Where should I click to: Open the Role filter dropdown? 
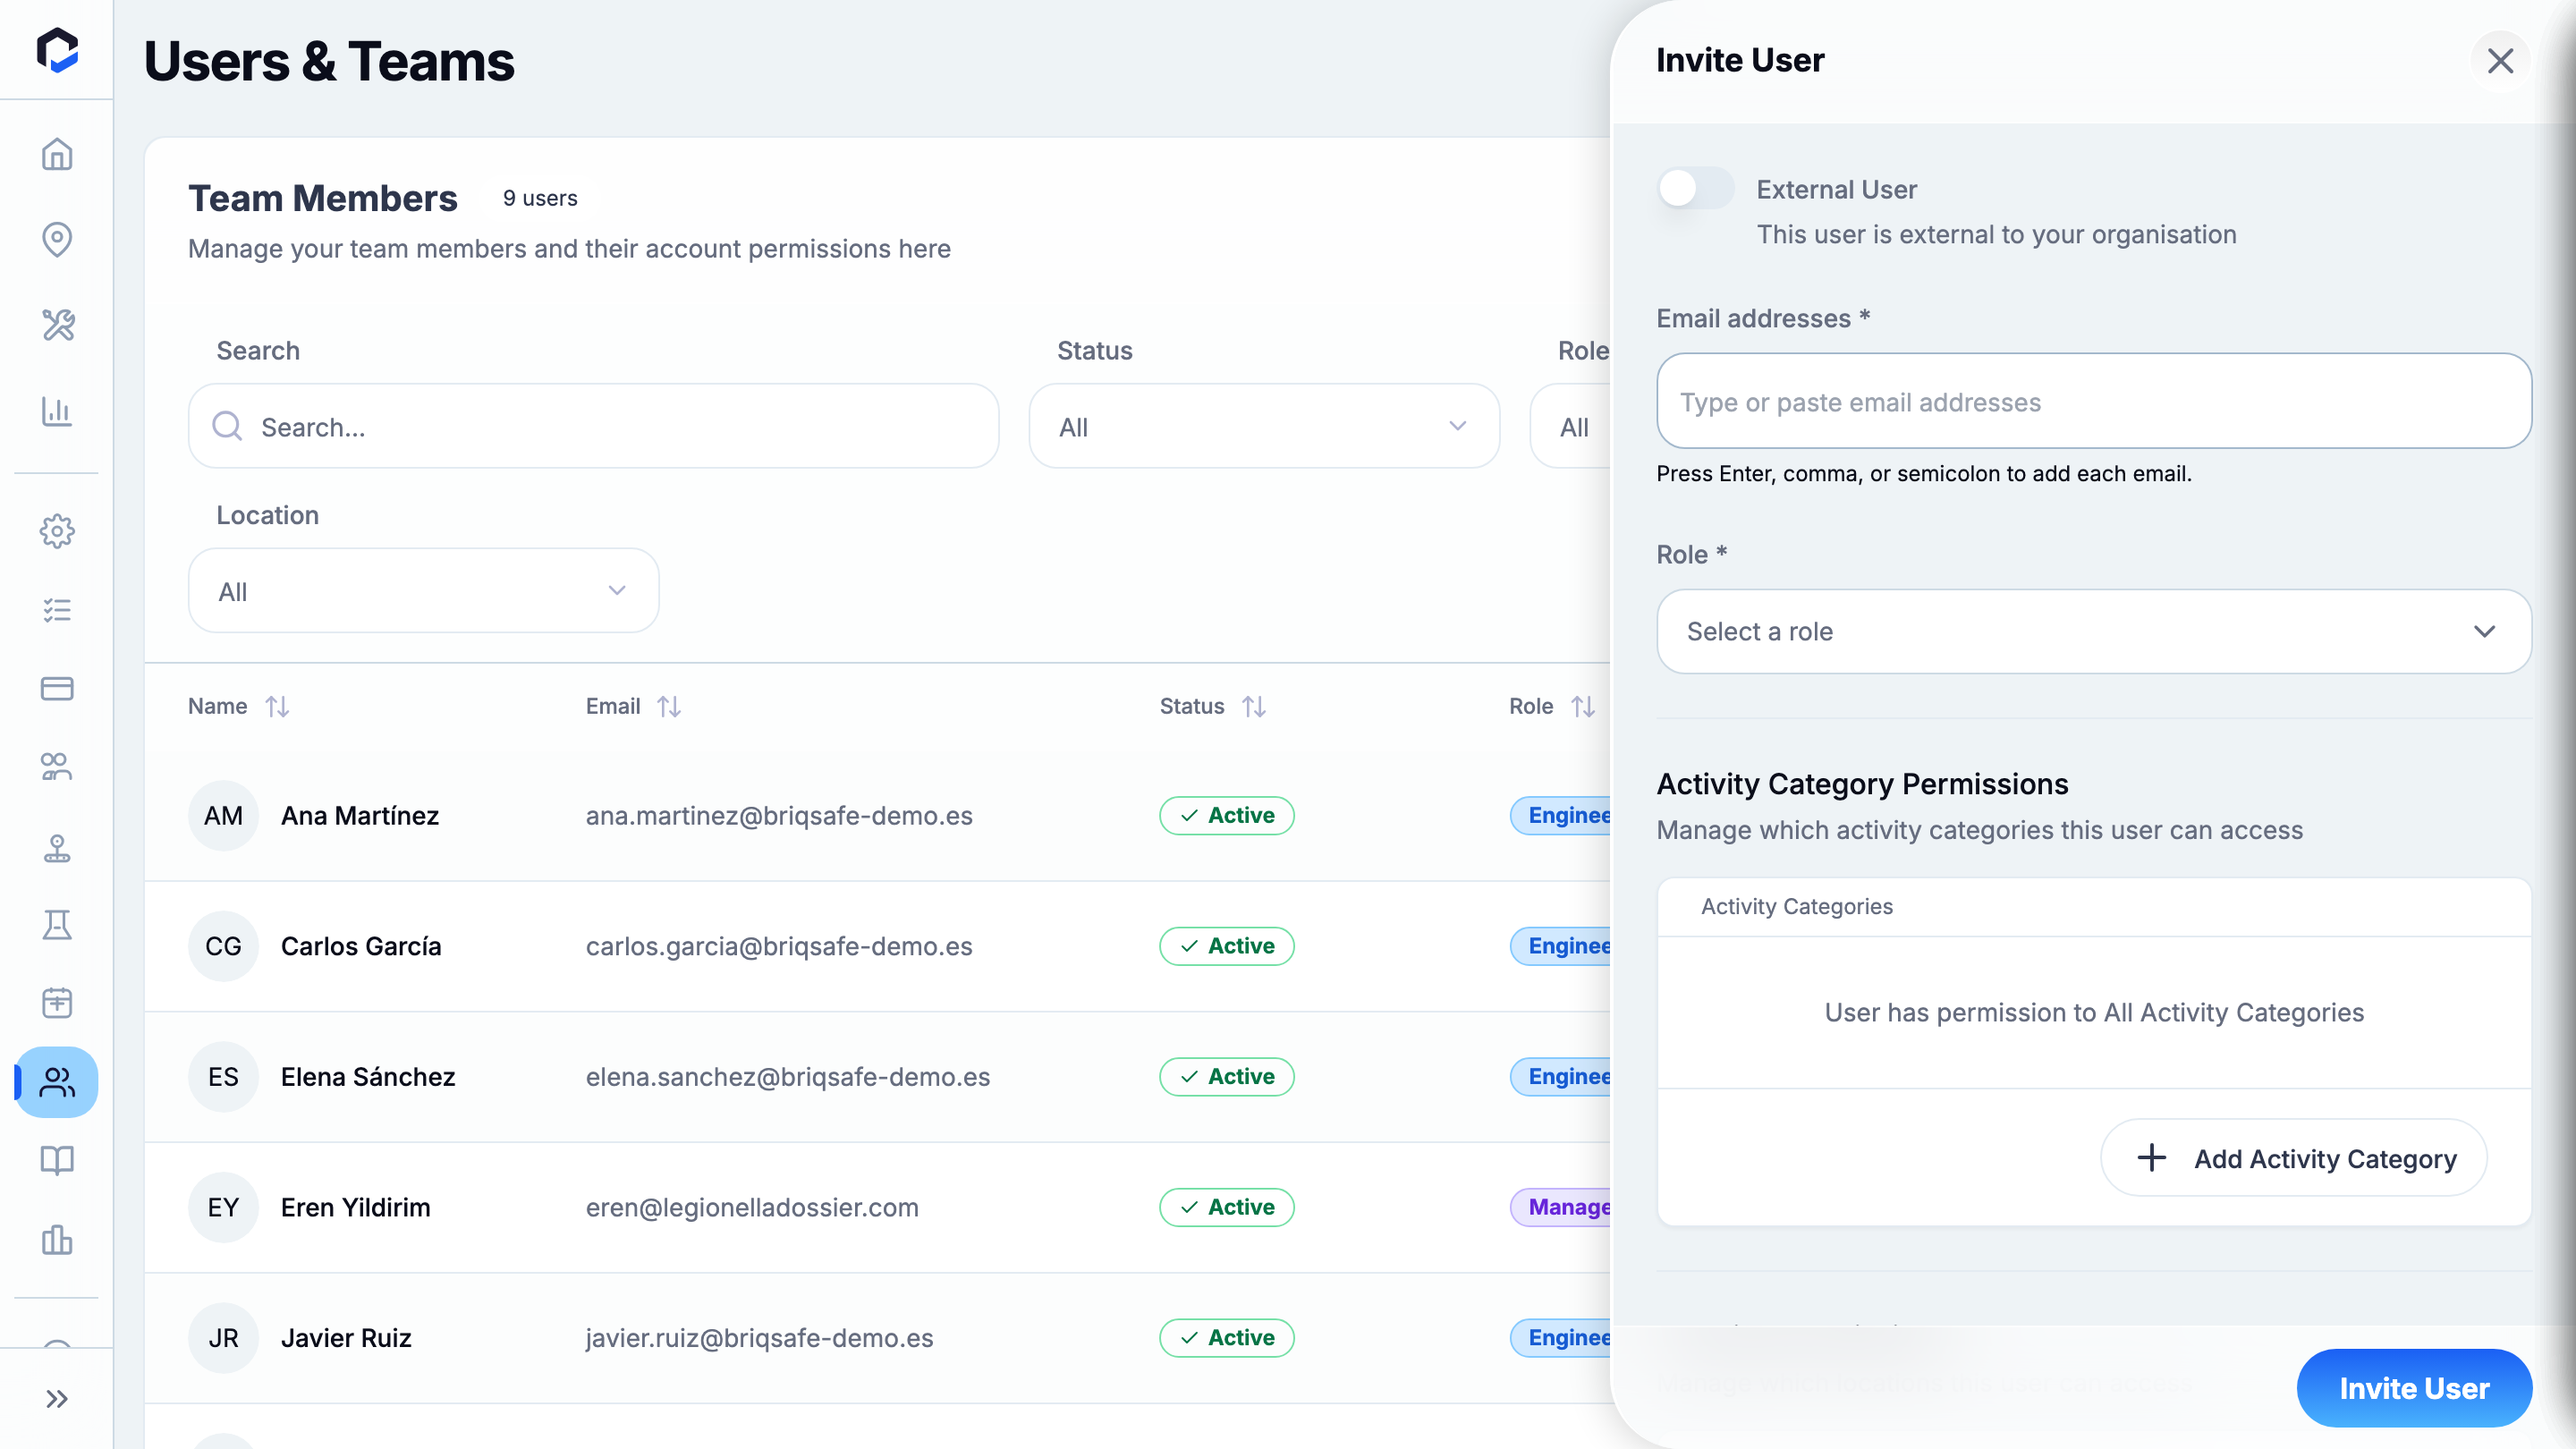click(x=1571, y=426)
